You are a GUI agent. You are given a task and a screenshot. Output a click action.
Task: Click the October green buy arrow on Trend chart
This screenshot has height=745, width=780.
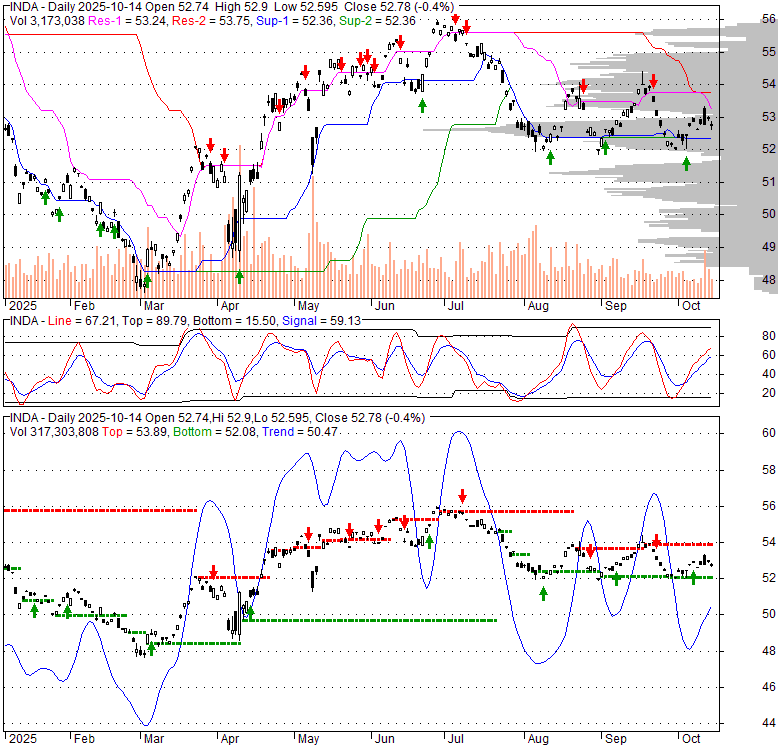(693, 577)
